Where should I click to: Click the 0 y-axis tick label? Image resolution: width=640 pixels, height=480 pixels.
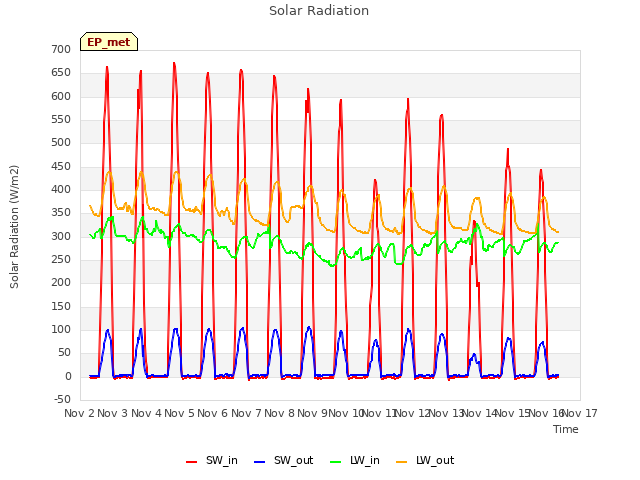[x=68, y=376]
